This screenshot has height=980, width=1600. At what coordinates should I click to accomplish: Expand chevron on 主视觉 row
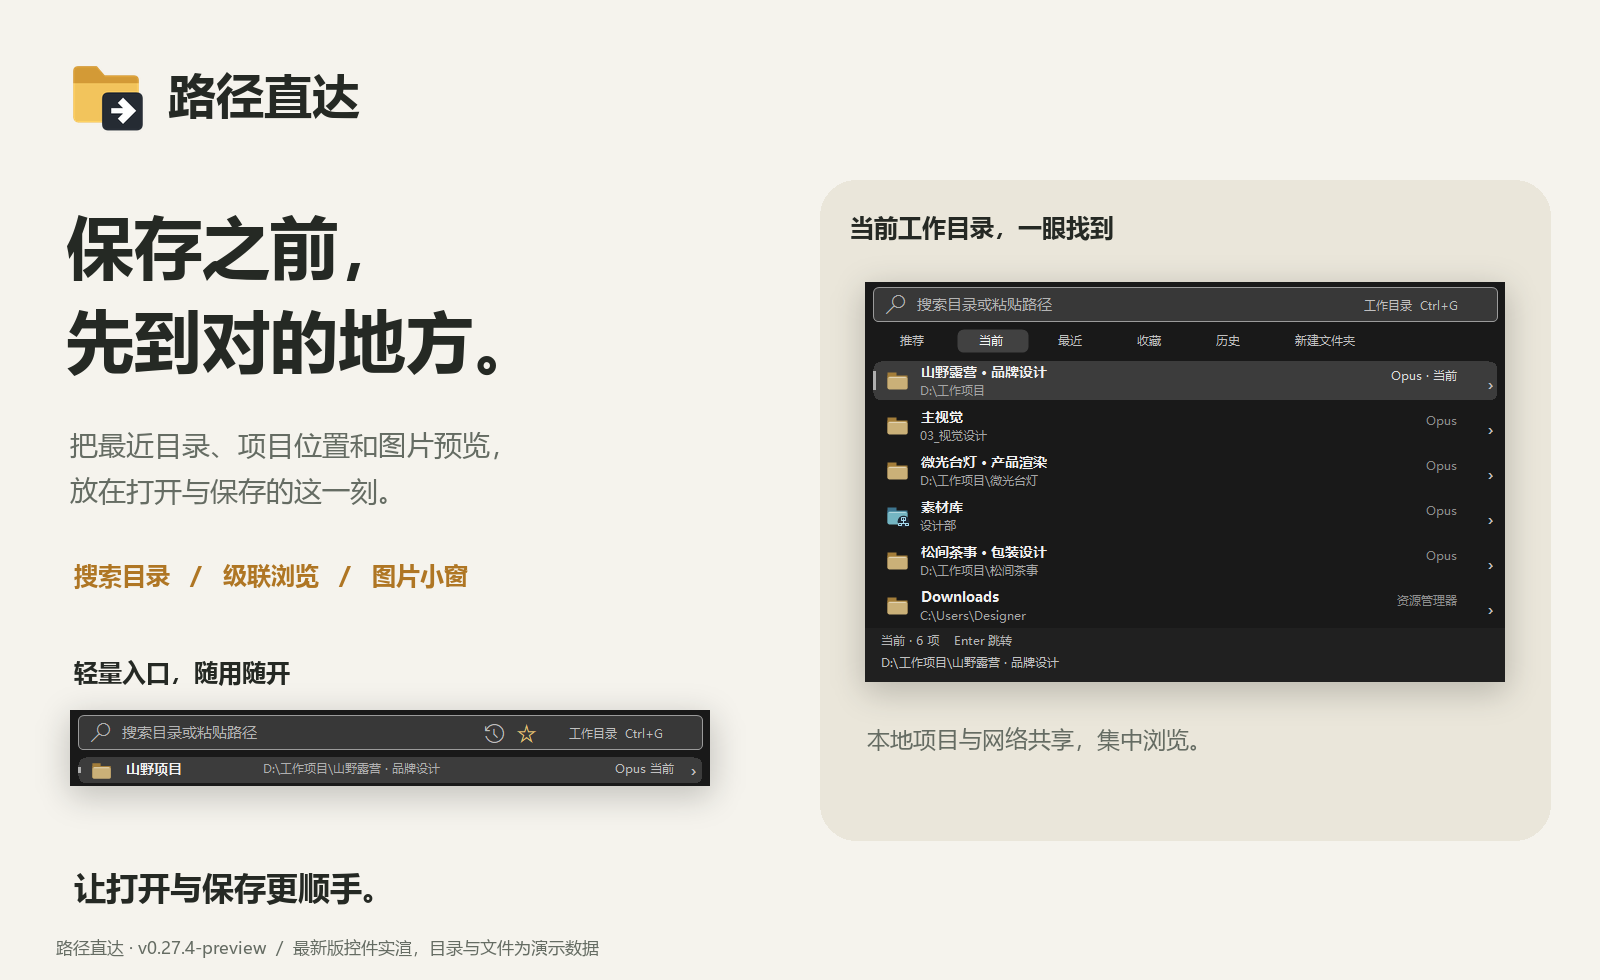click(x=1490, y=431)
